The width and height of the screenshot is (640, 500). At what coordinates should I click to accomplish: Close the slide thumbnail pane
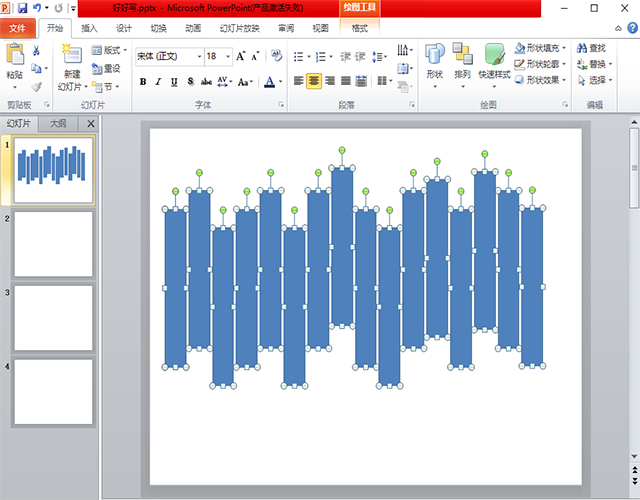point(91,123)
